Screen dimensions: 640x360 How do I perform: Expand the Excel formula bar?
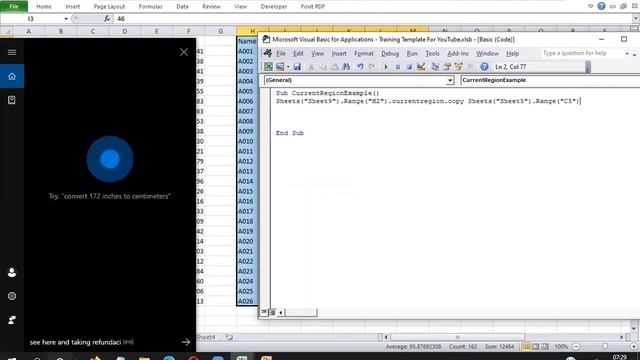coord(636,18)
